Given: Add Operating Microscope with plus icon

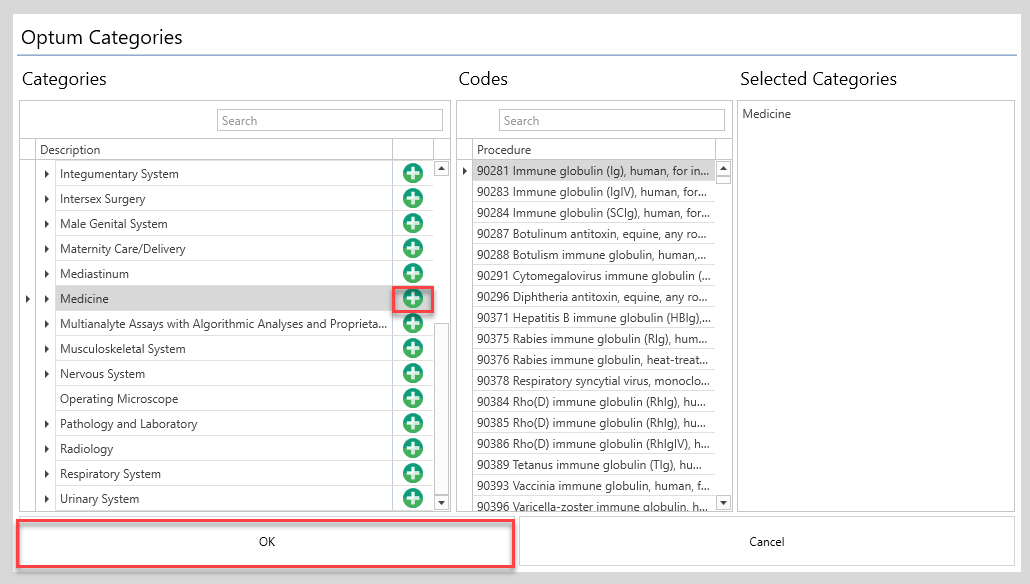Looking at the screenshot, I should pos(413,398).
